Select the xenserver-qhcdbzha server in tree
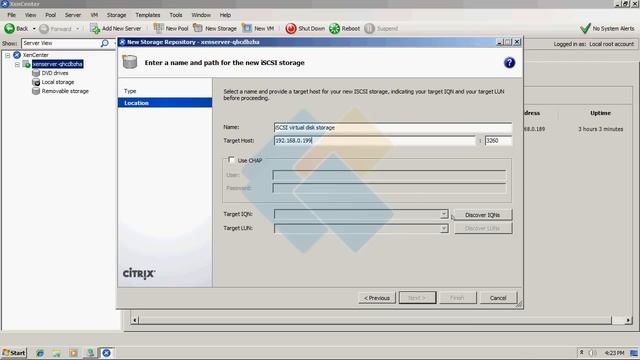 [x=58, y=64]
